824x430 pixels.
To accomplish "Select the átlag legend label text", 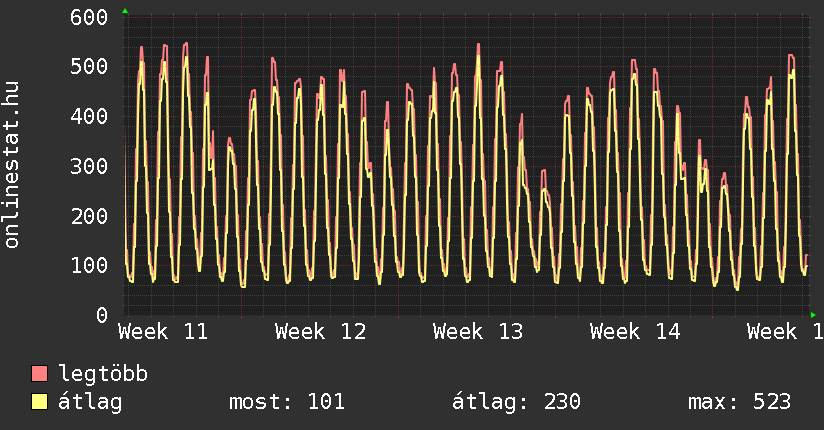I will tap(89, 402).
